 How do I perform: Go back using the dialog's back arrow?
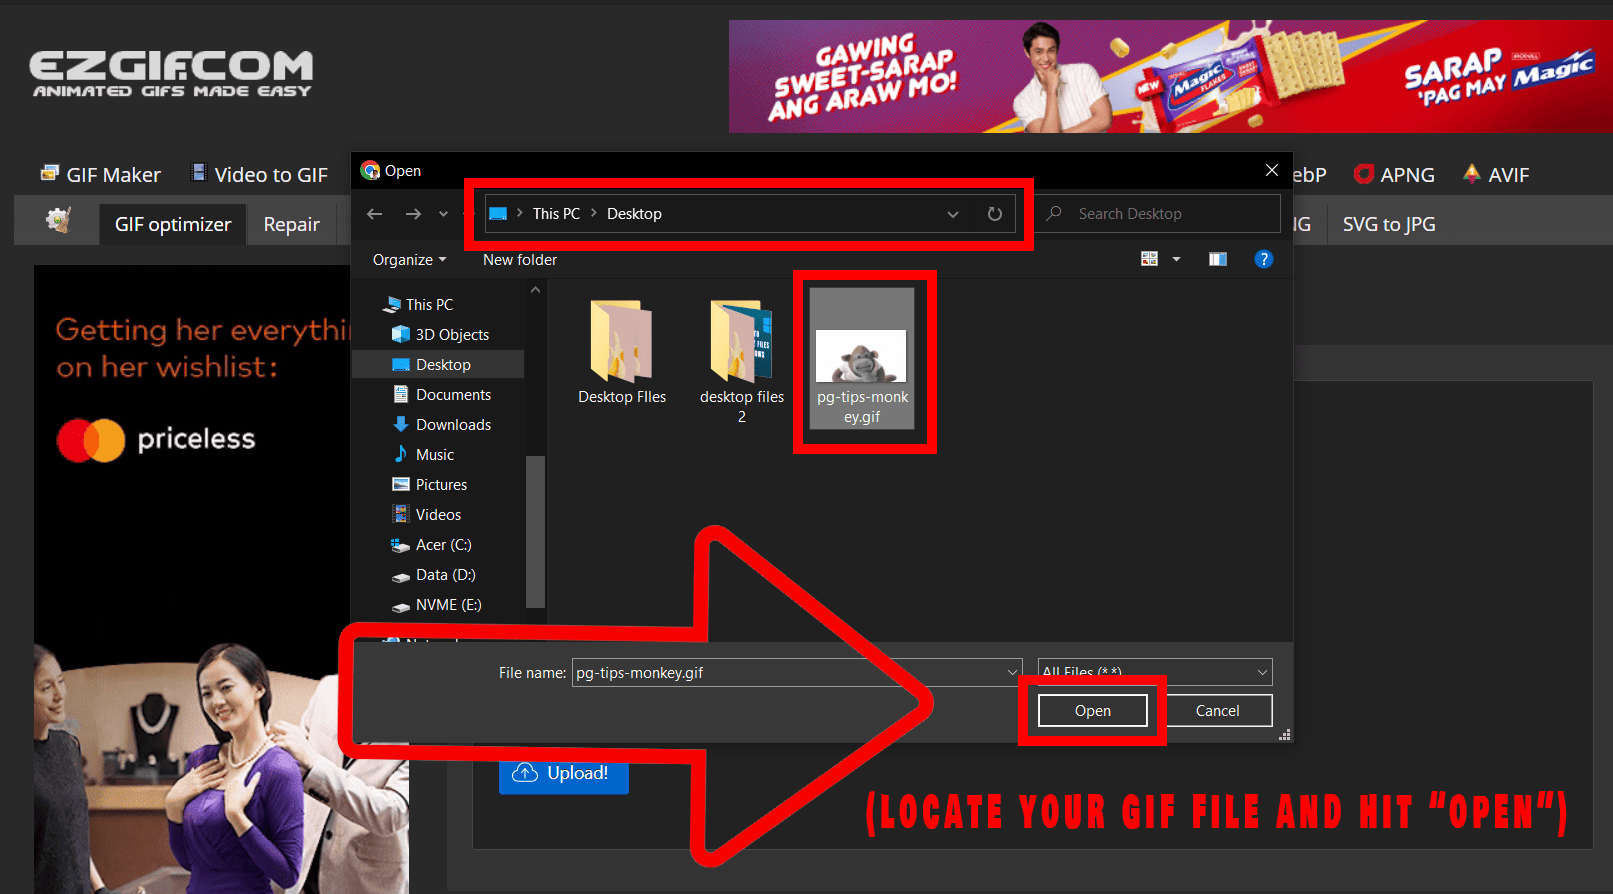375,213
